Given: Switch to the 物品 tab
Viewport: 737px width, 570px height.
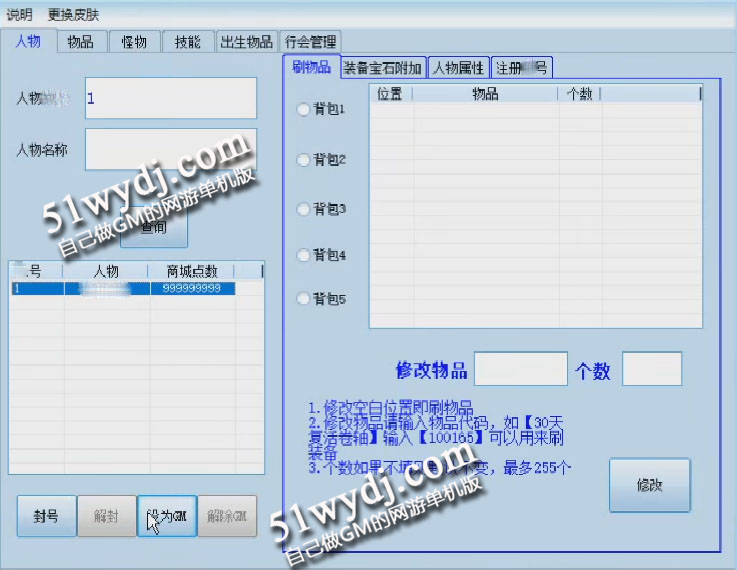Looking at the screenshot, I should [81, 41].
